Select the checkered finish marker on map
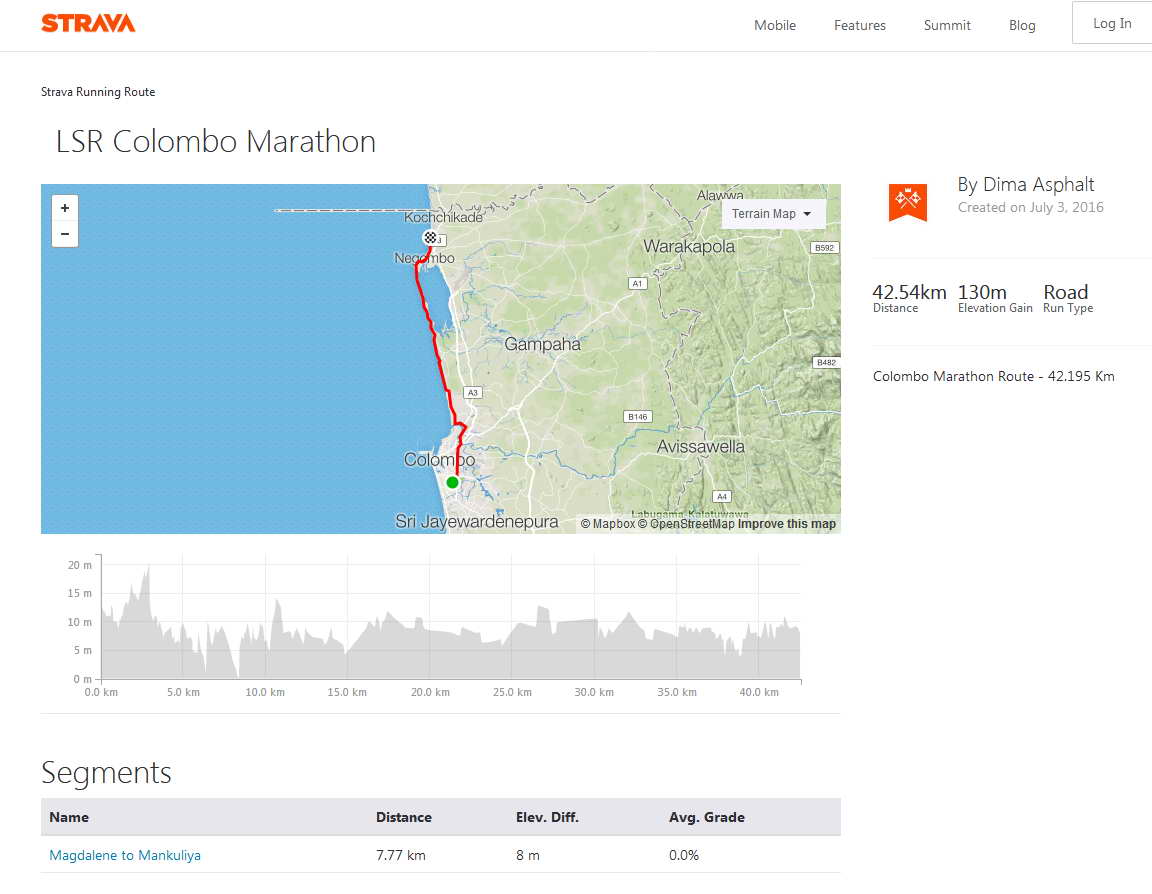Image resolution: width=1152 pixels, height=894 pixels. (x=431, y=237)
